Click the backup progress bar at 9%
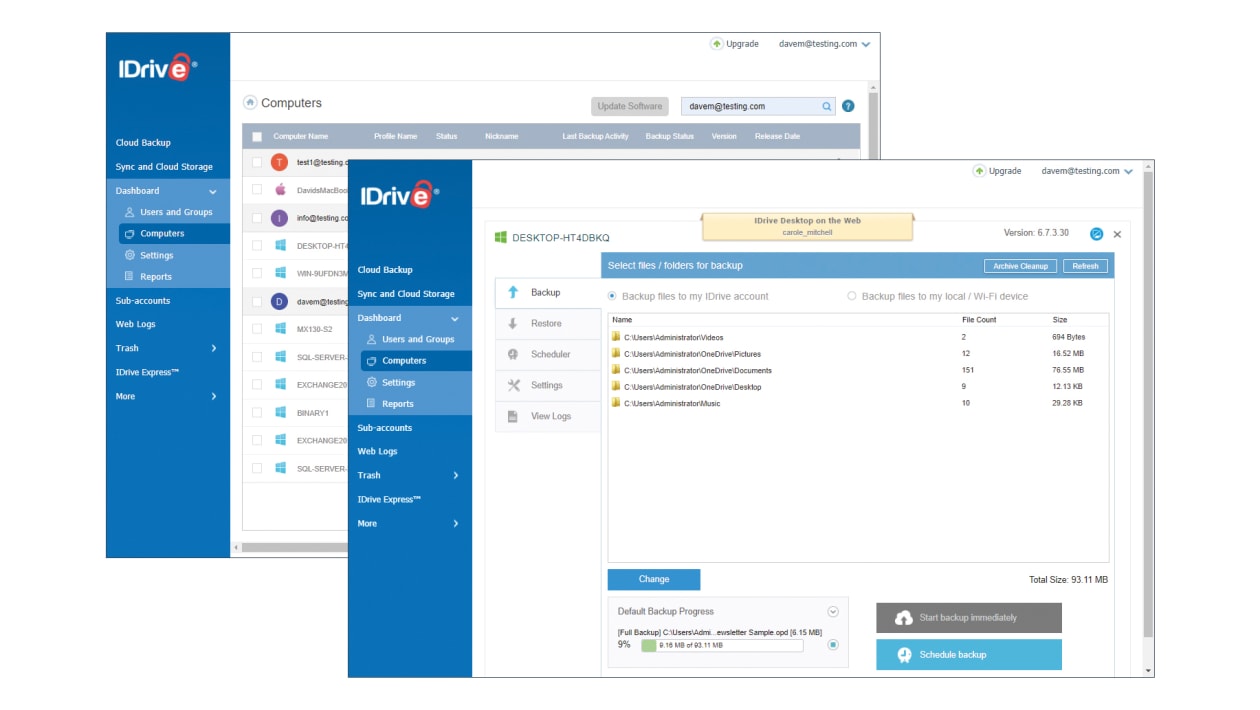 (x=722, y=646)
